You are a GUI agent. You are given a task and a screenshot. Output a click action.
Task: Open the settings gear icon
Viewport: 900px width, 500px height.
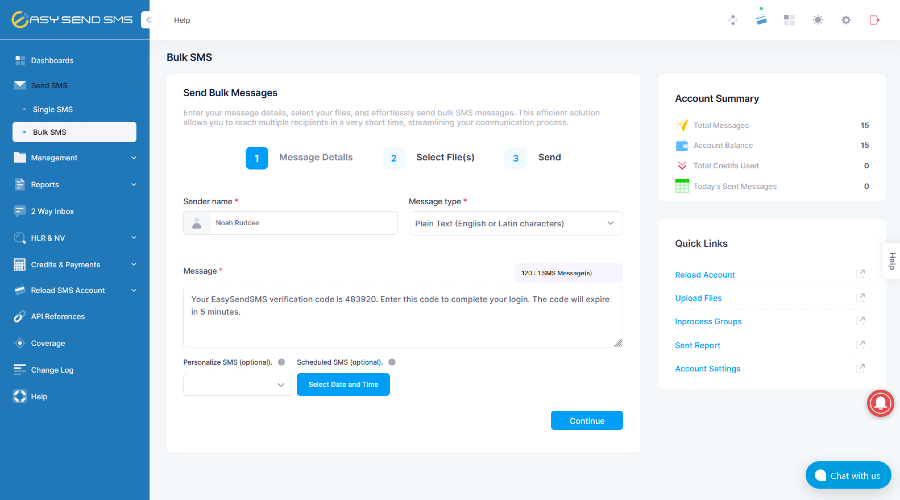point(846,20)
